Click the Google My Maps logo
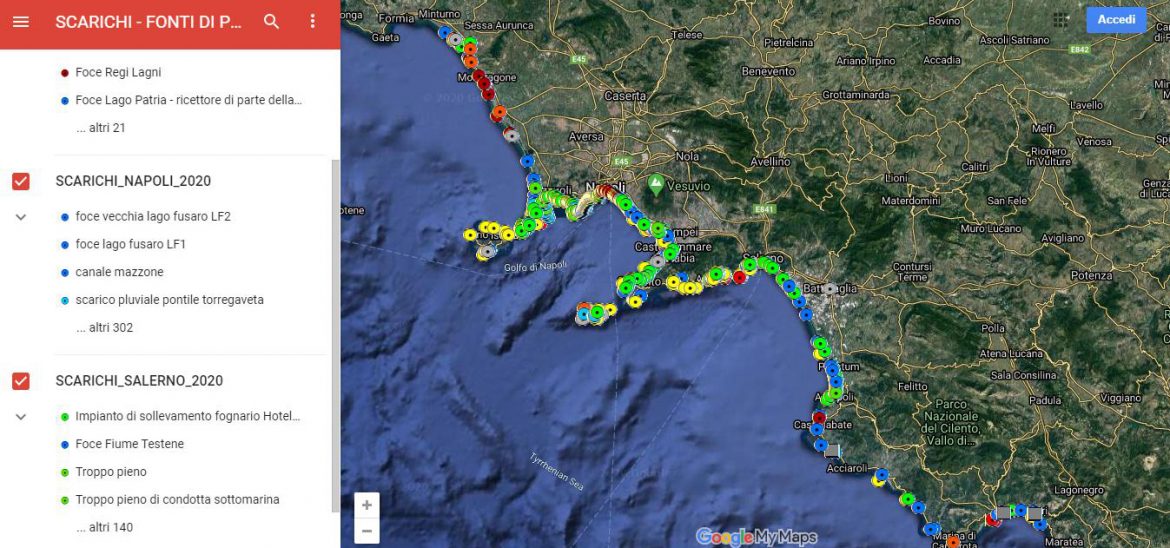Viewport: 1170px width, 548px height. point(756,537)
